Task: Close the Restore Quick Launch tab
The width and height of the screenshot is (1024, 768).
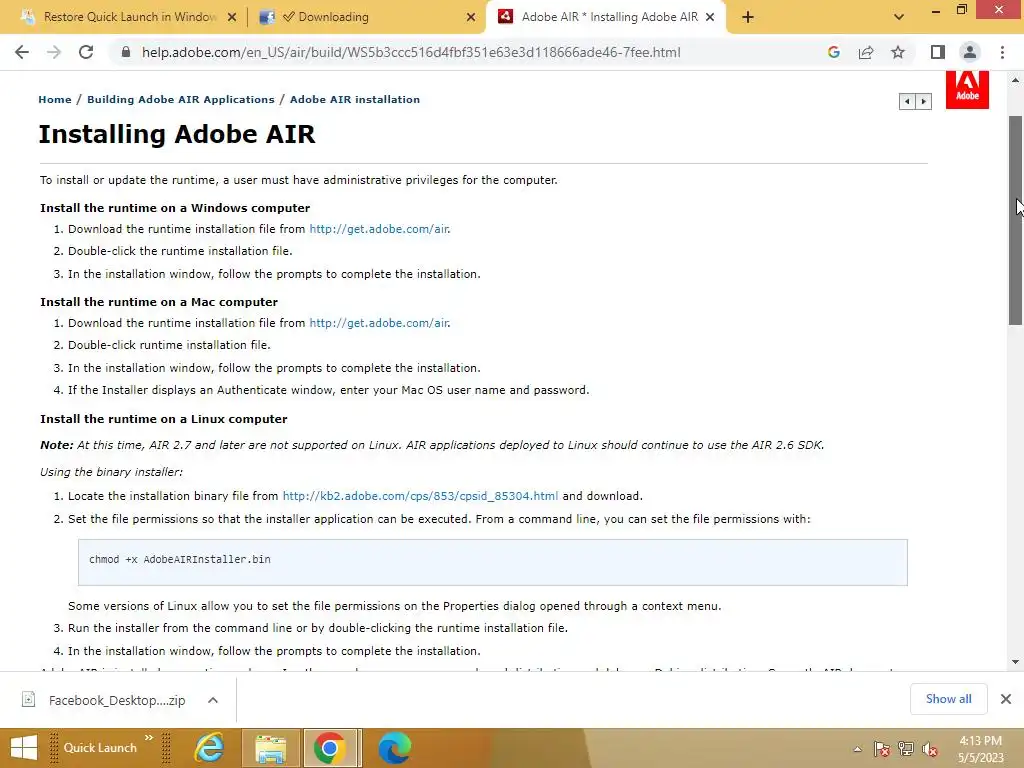Action: 232,18
